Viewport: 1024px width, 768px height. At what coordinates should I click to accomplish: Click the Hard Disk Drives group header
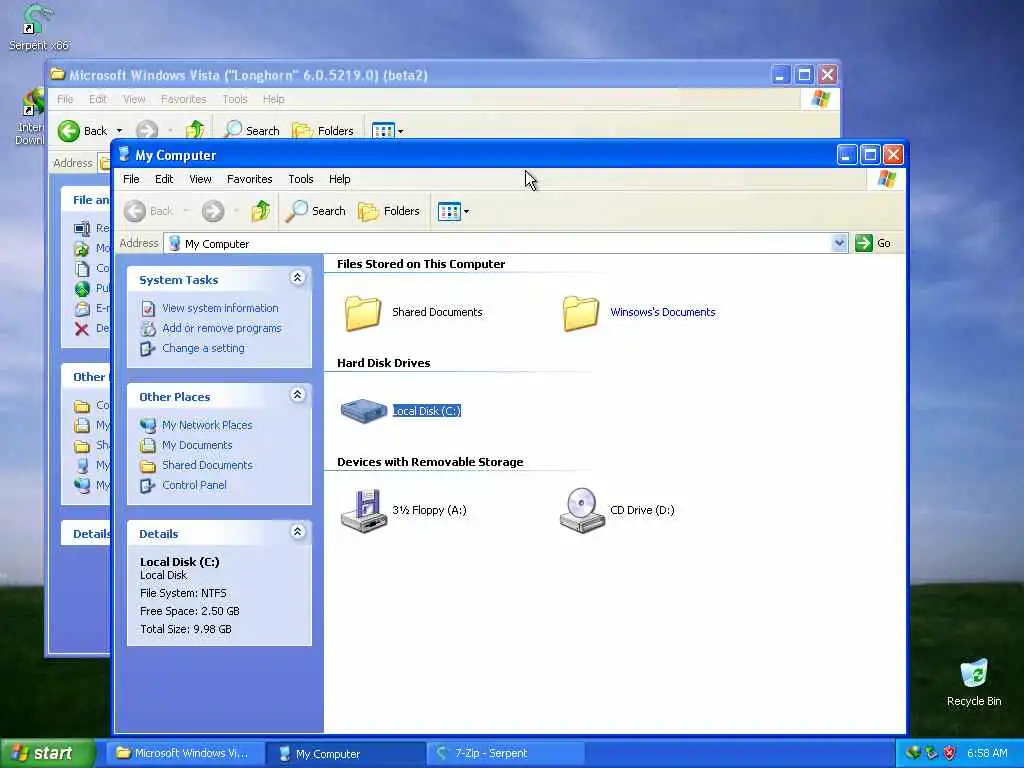pos(383,363)
